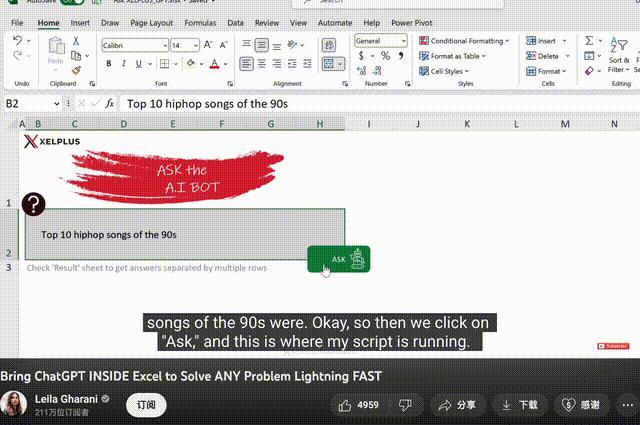Toggle Align Right

coord(277,63)
